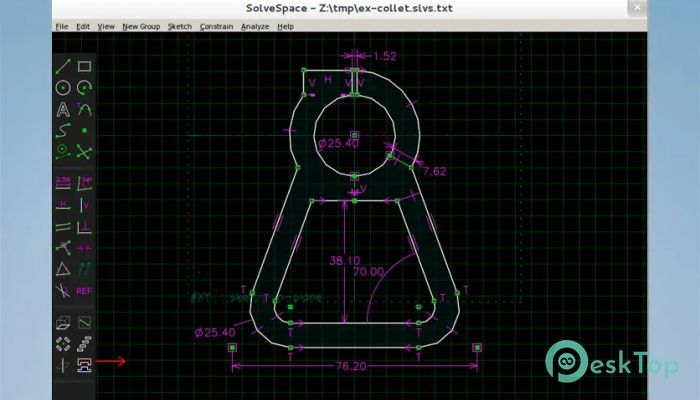Select the Ø25.40 dimension inside the circle

coord(338,143)
